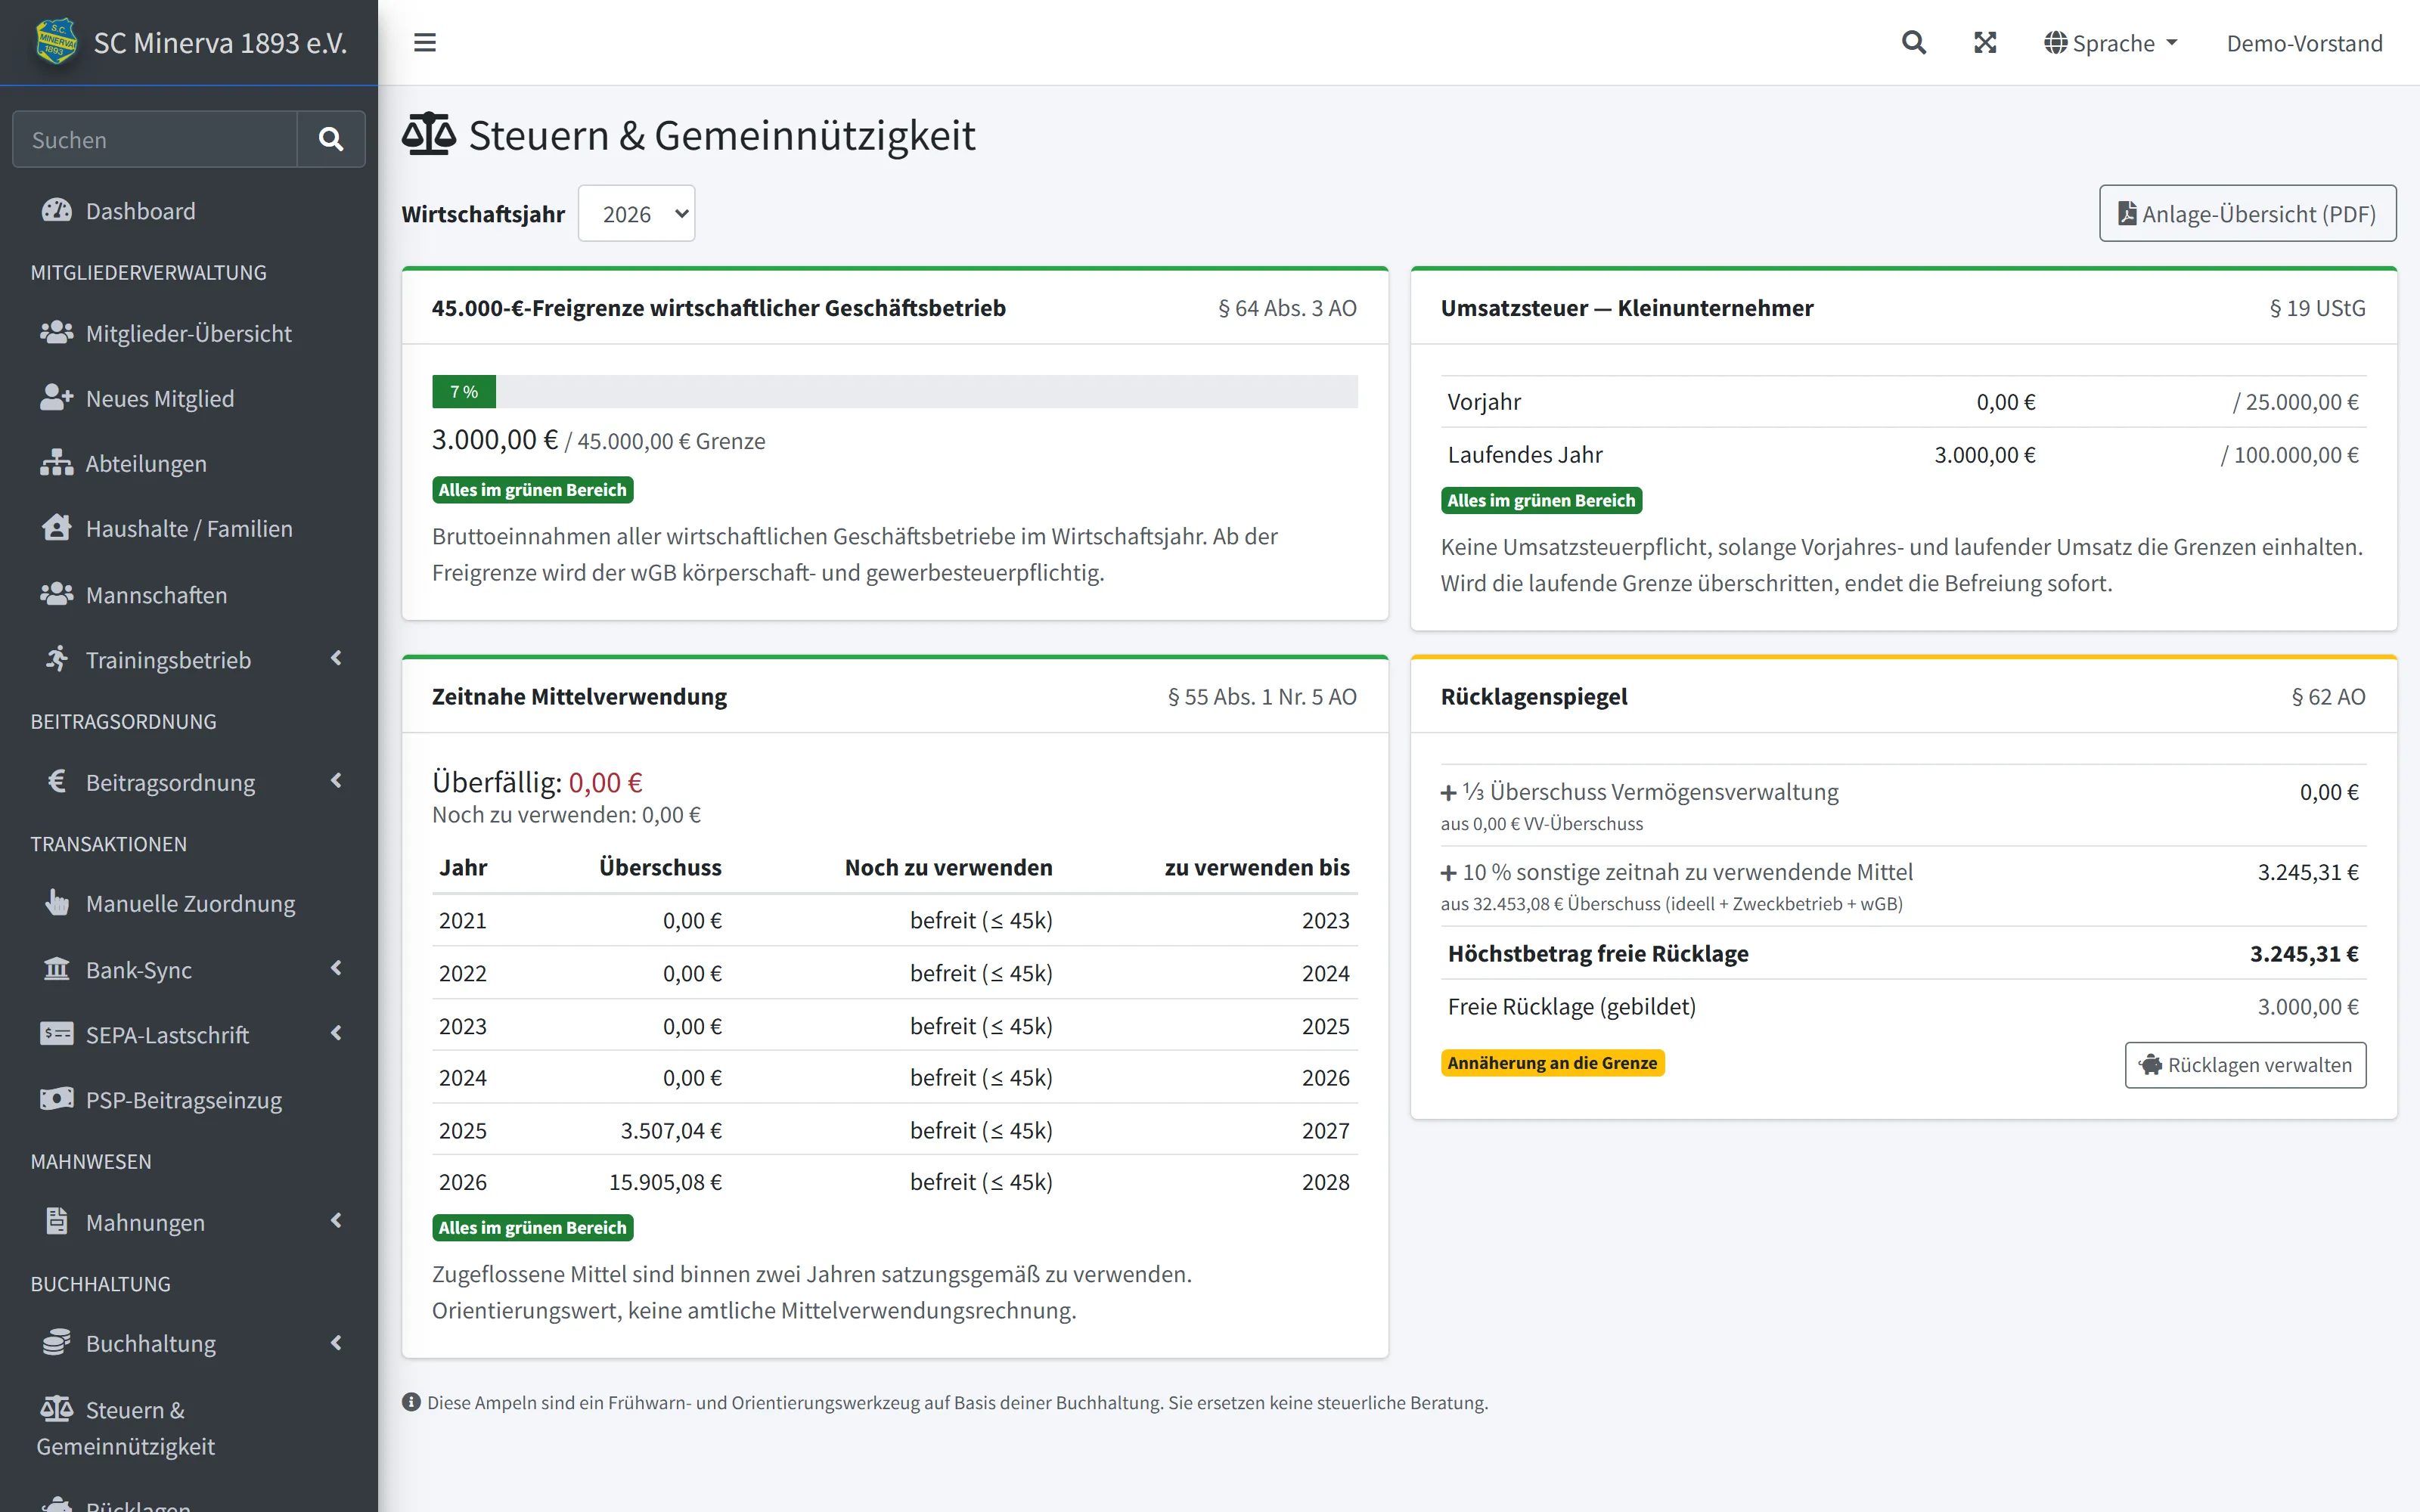Click the Vorjahr row label
Image resolution: width=2420 pixels, height=1512 pixels.
point(1484,401)
